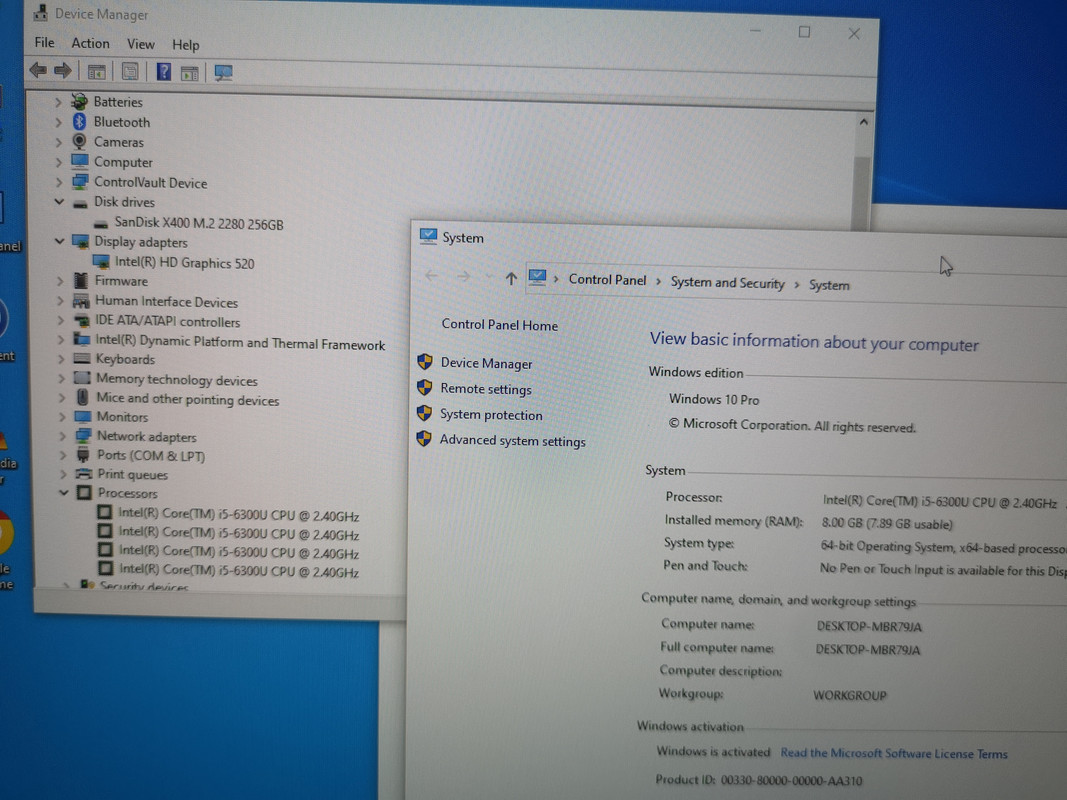
Task: Select Memory technology devices tree item
Action: [177, 380]
